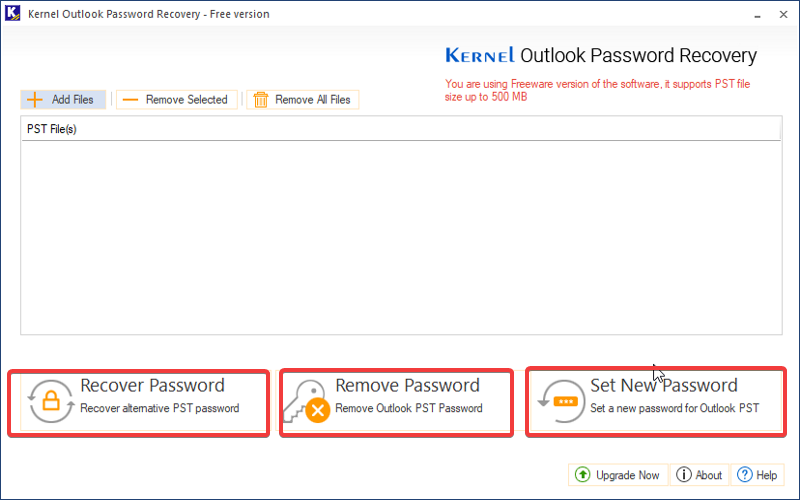Click the key with X Remove Password icon

[306, 402]
